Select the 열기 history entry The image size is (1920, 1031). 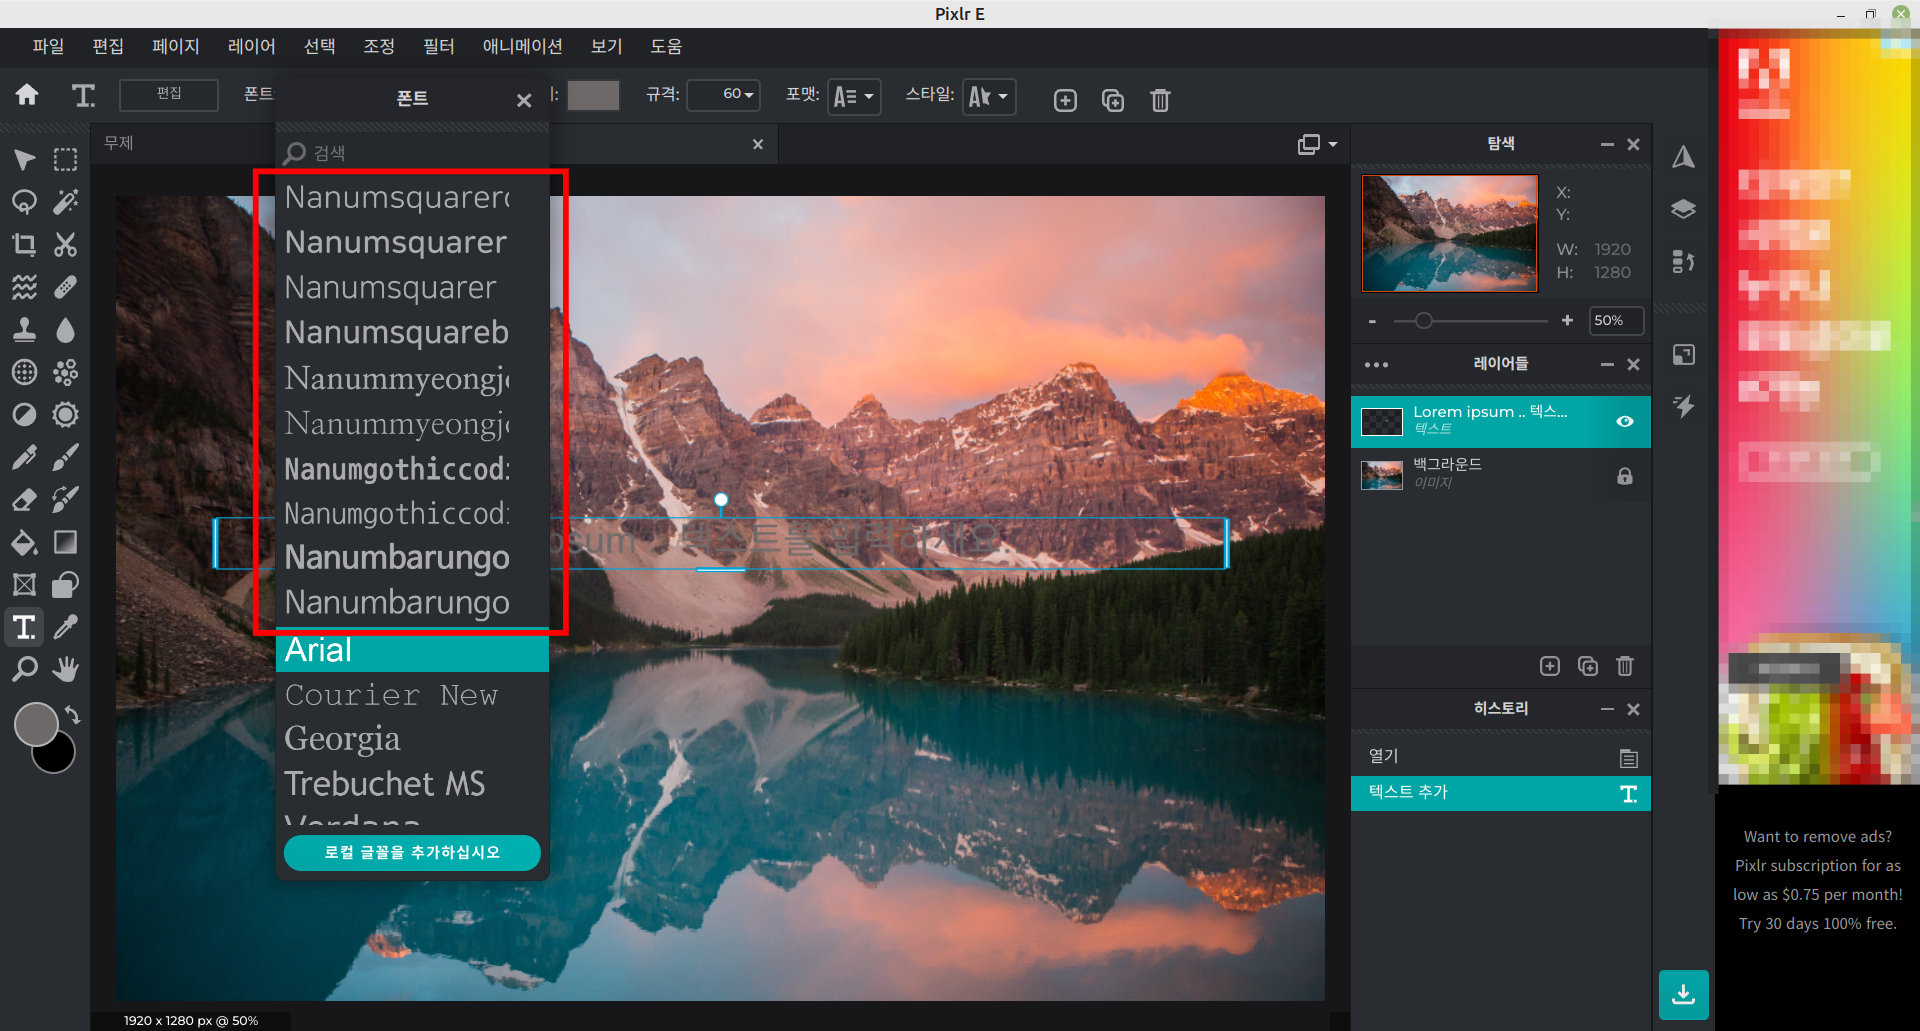[1500, 757]
